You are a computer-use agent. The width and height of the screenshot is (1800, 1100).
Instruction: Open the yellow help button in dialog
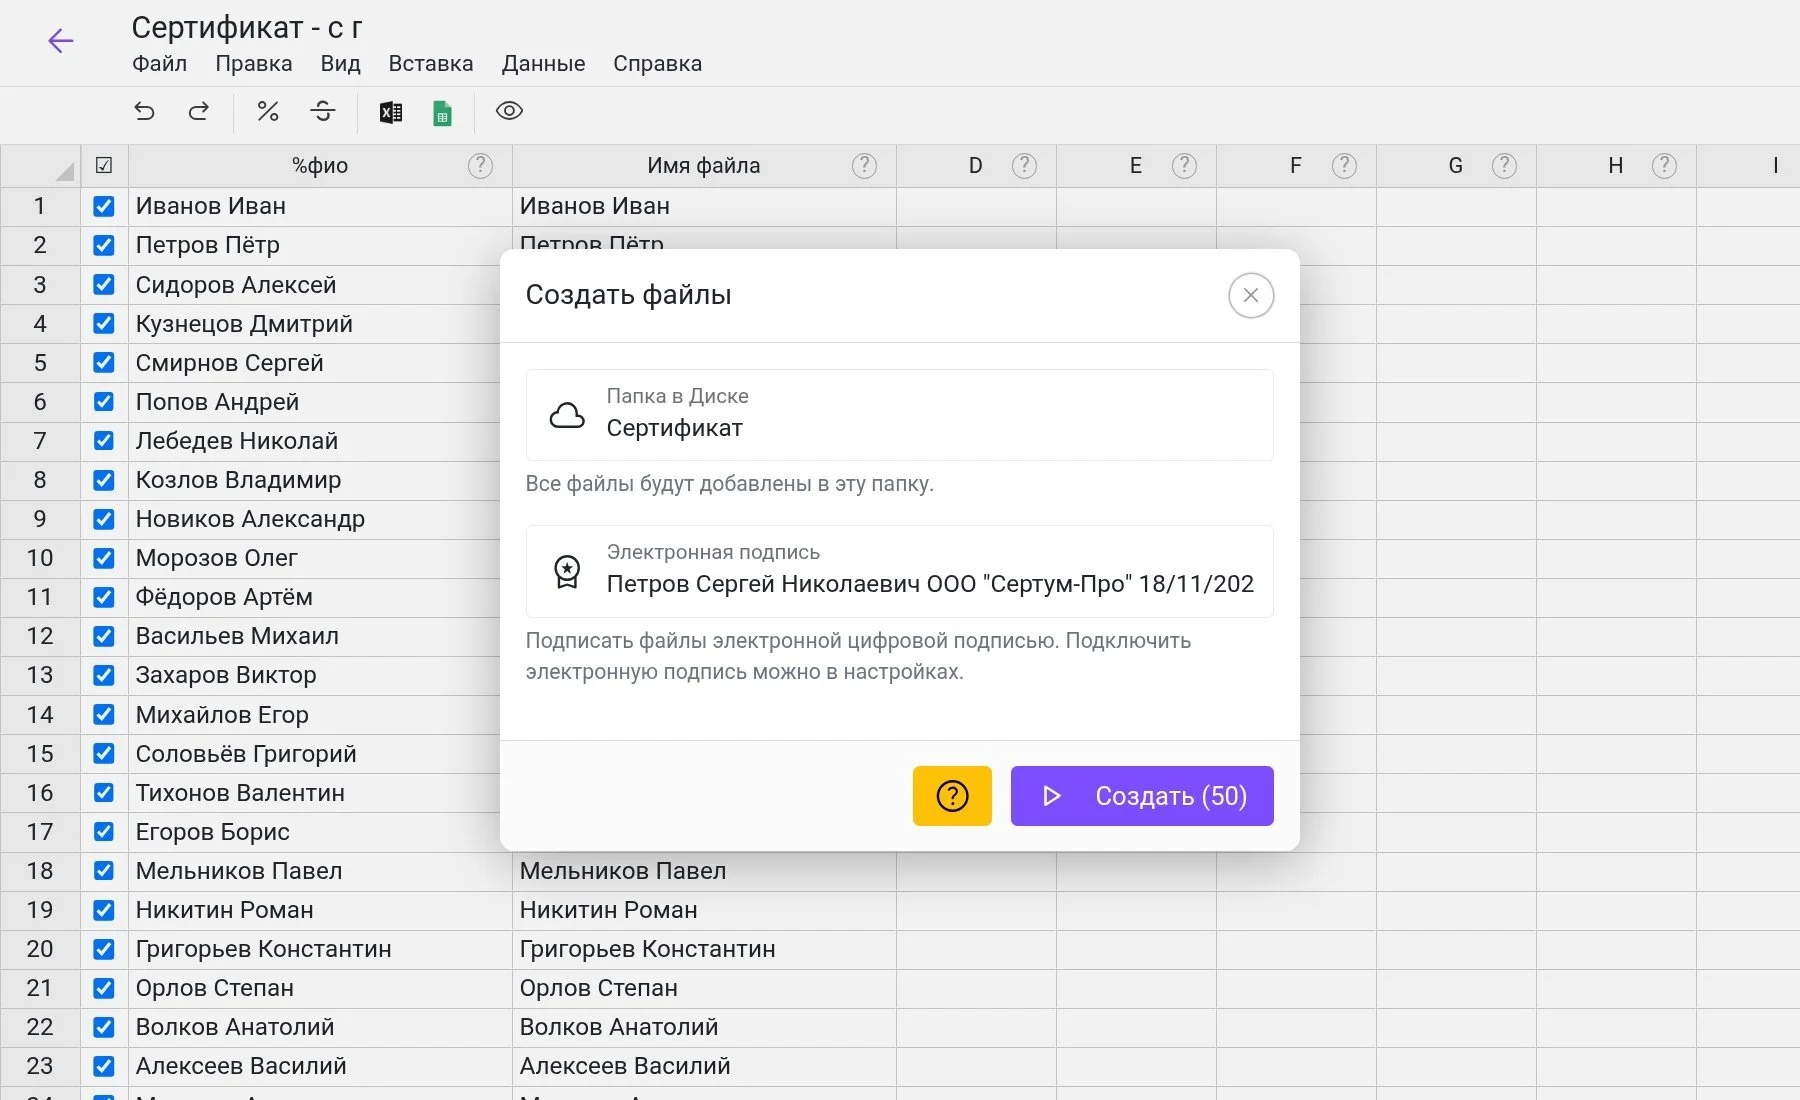tap(952, 796)
